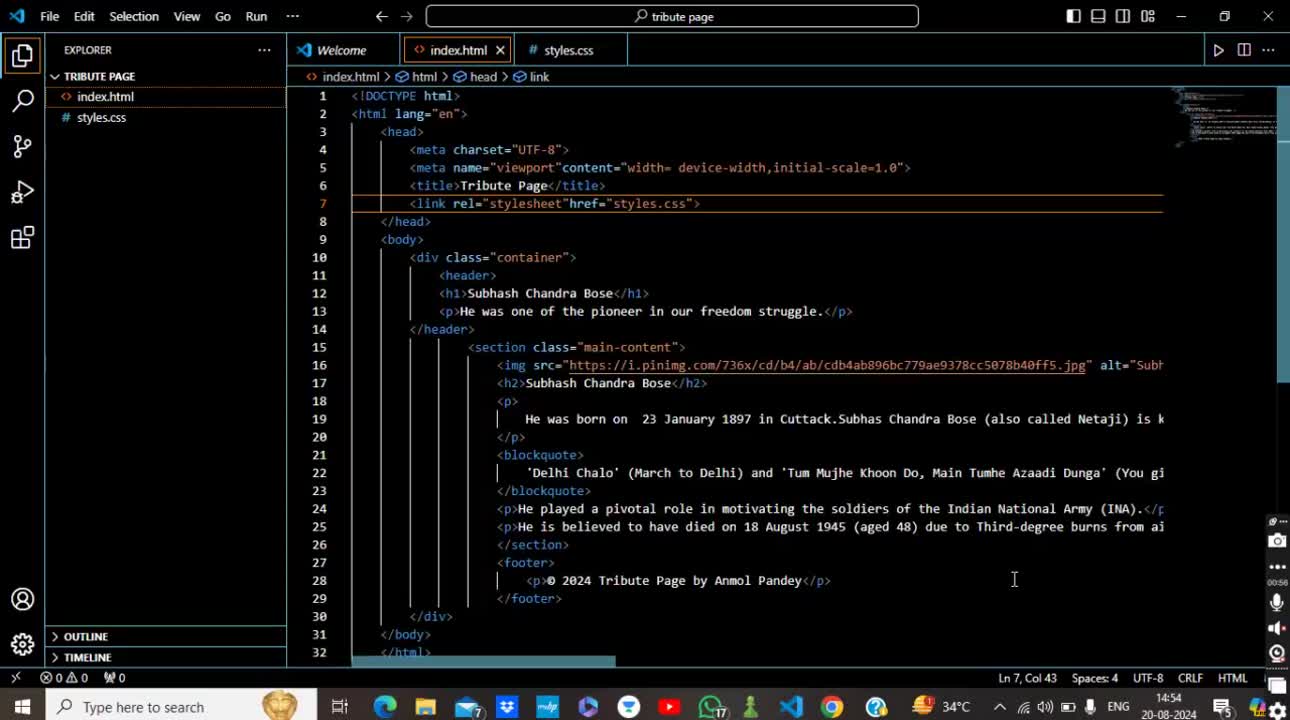Go to line via Ln 7, Col 43
This screenshot has height=720, width=1290.
1027,677
